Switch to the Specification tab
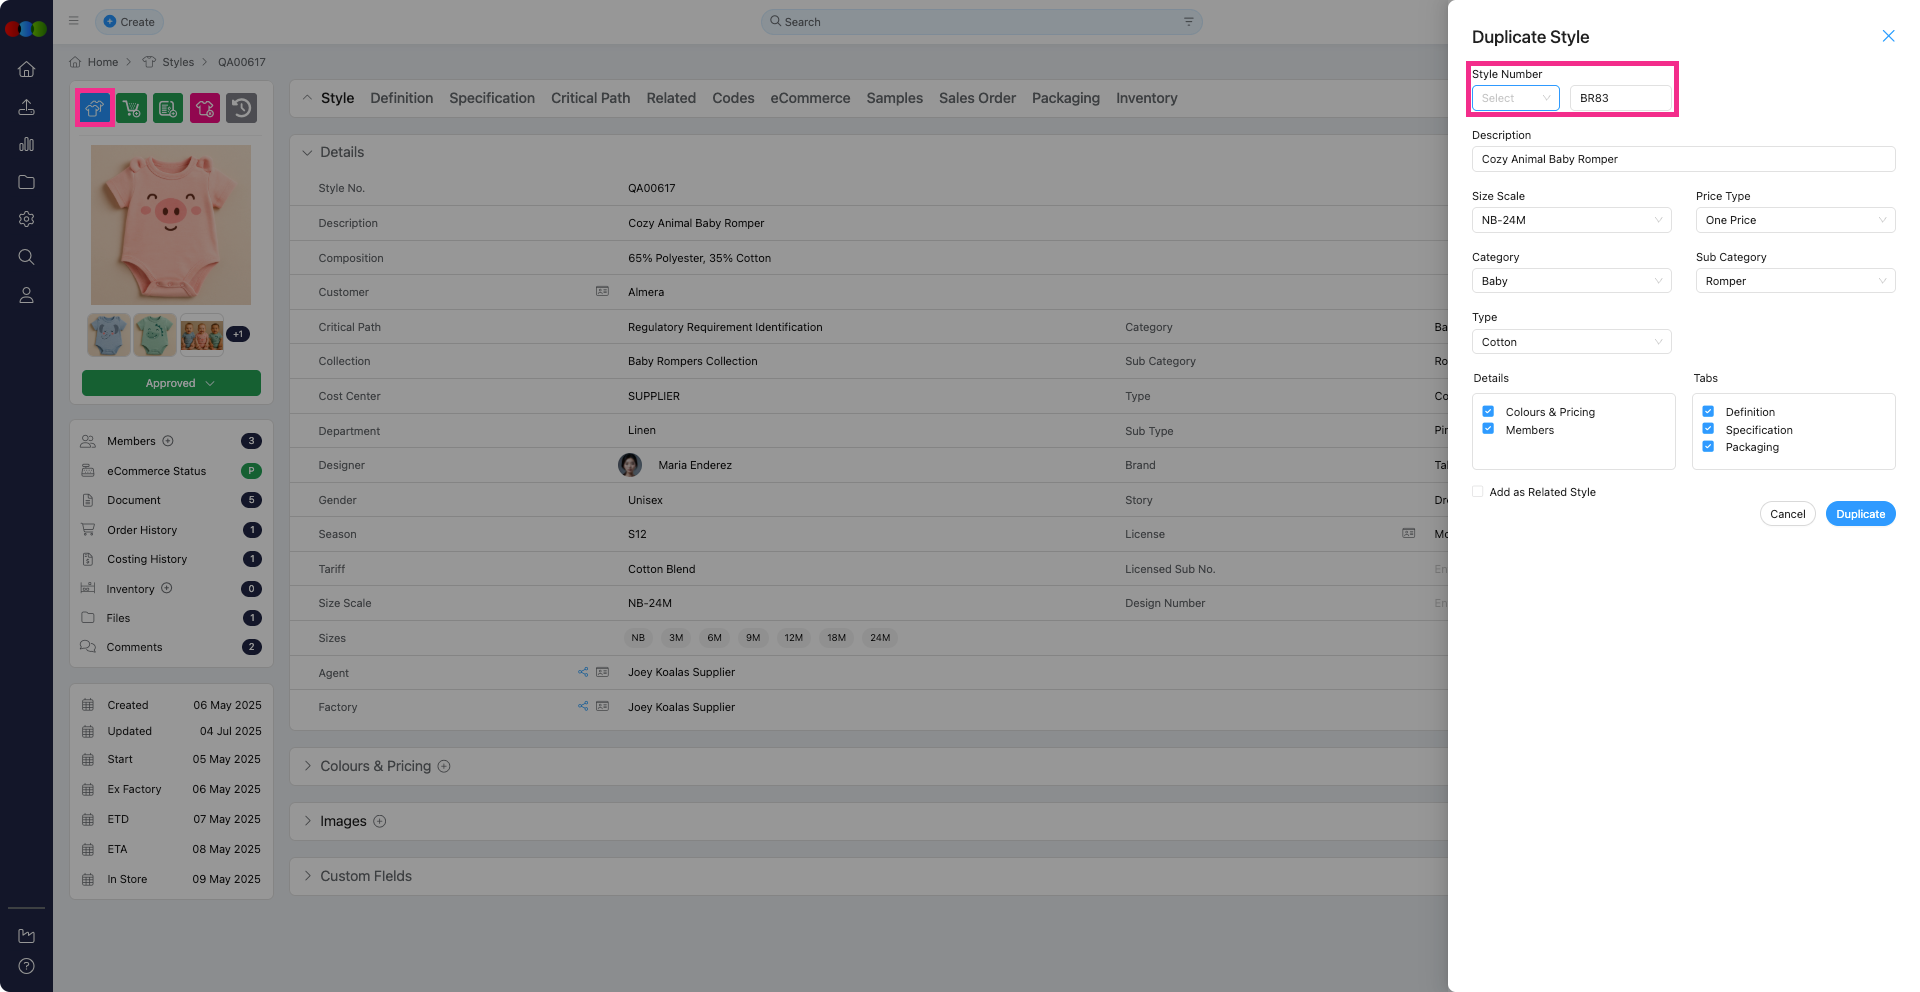Image resolution: width=1920 pixels, height=992 pixels. 491,98
